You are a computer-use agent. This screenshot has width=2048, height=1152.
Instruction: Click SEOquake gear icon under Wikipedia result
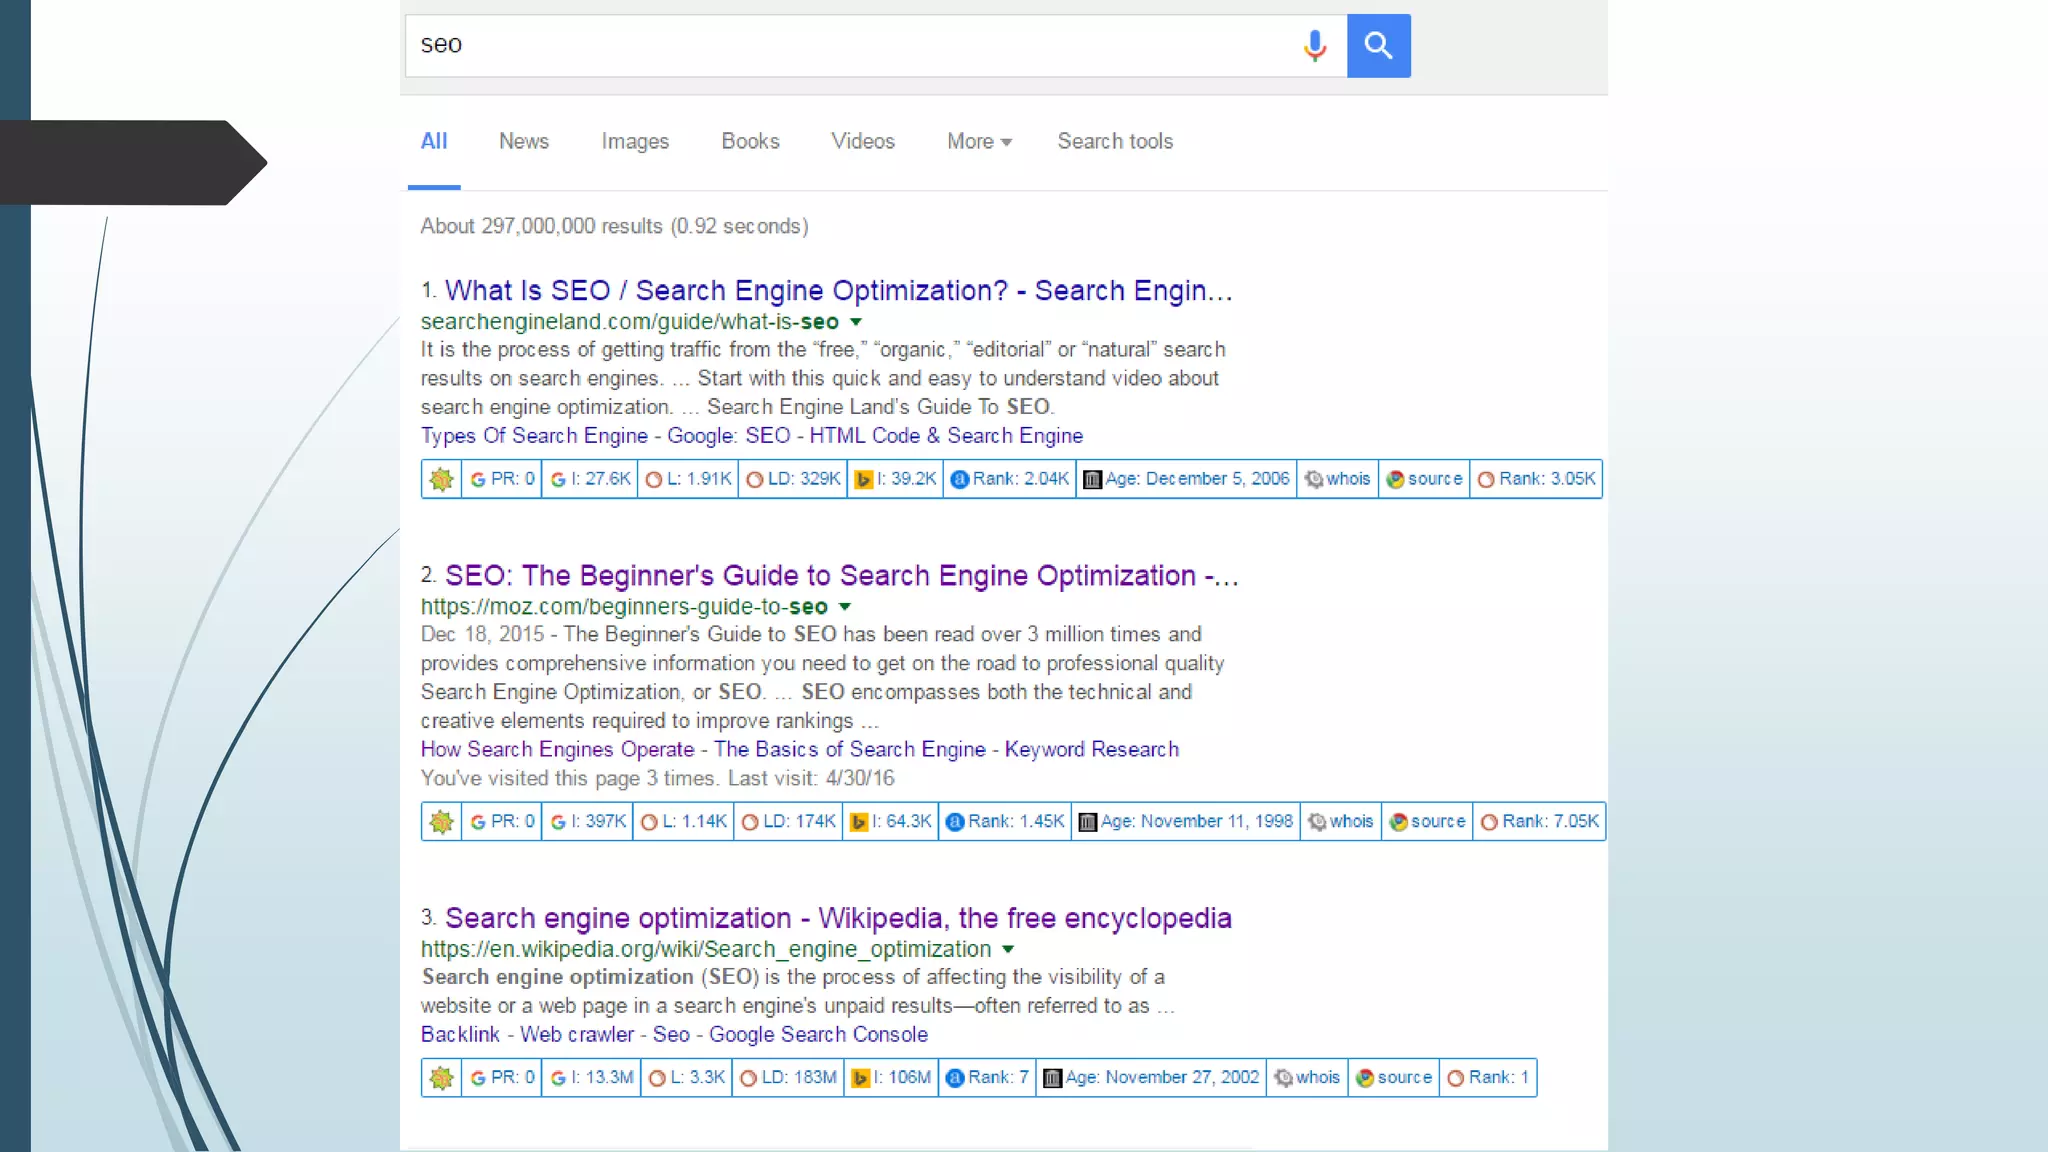click(441, 1078)
